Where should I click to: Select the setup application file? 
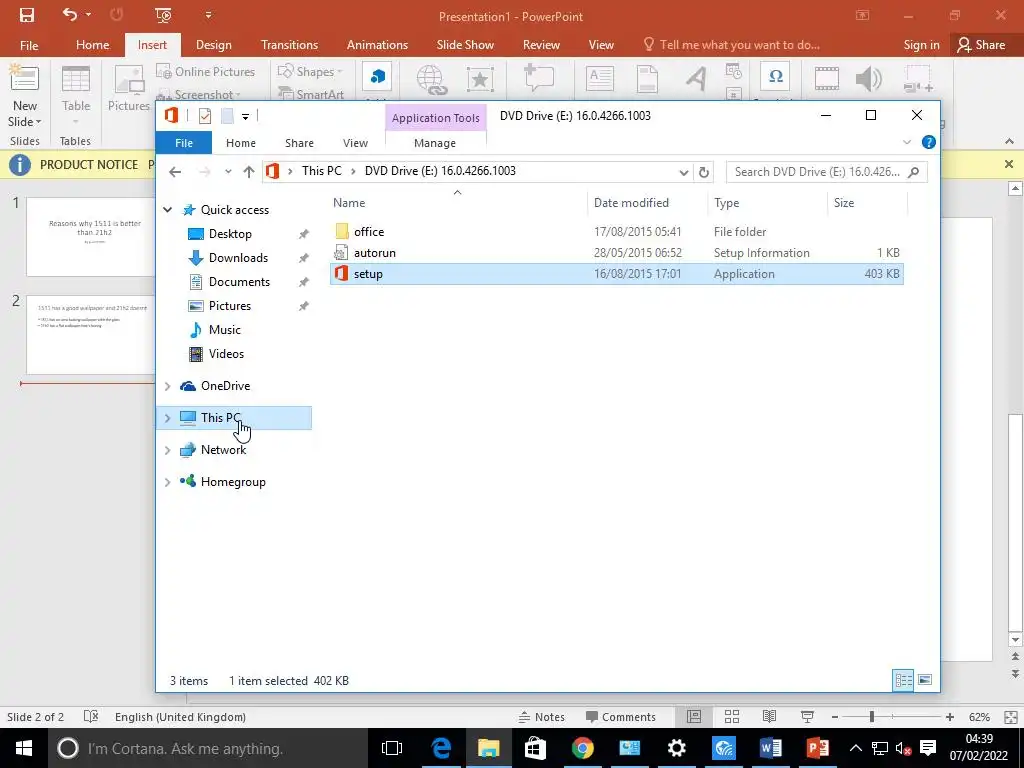[617, 274]
